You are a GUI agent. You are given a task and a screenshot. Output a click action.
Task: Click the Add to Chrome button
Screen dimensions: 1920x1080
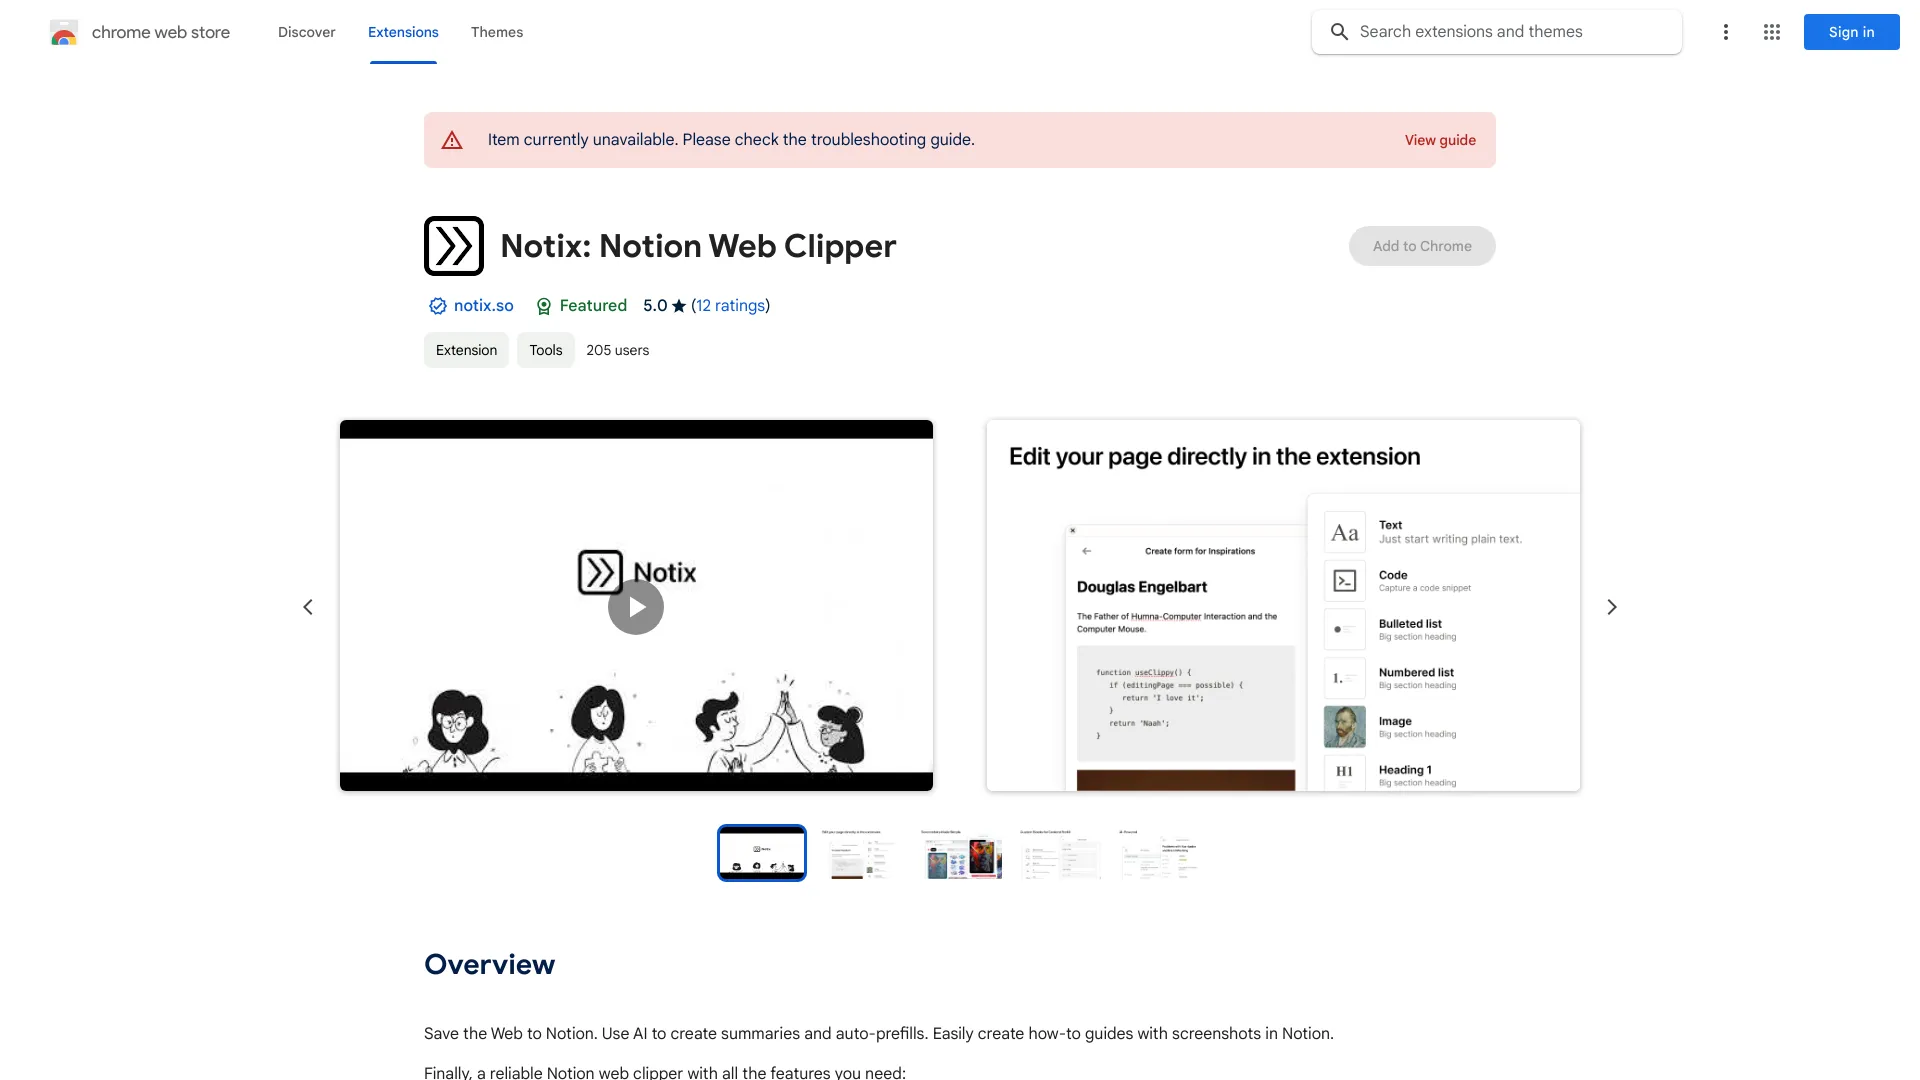tap(1422, 245)
